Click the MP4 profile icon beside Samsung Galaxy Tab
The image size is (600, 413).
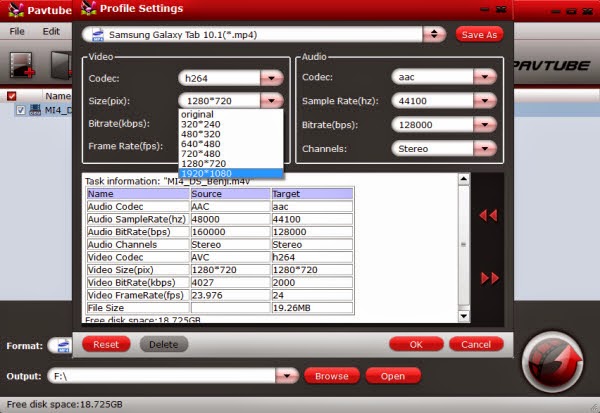pos(98,35)
